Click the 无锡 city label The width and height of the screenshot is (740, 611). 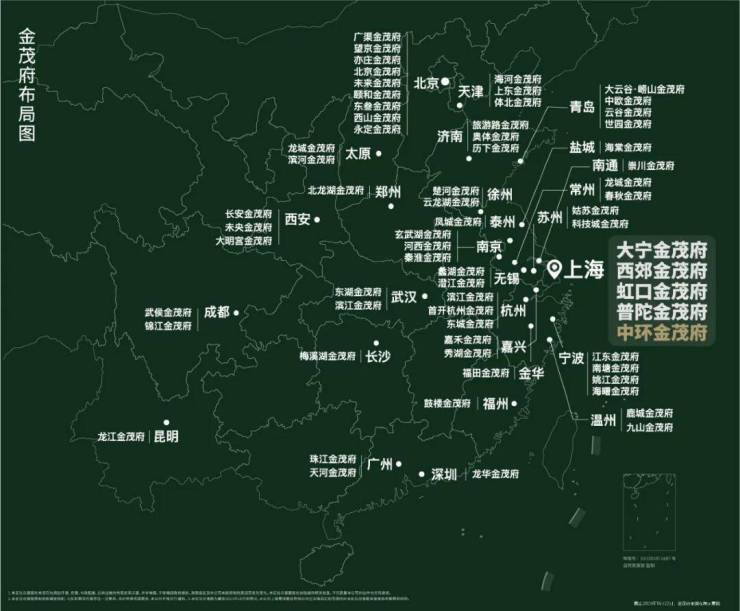(x=506, y=278)
